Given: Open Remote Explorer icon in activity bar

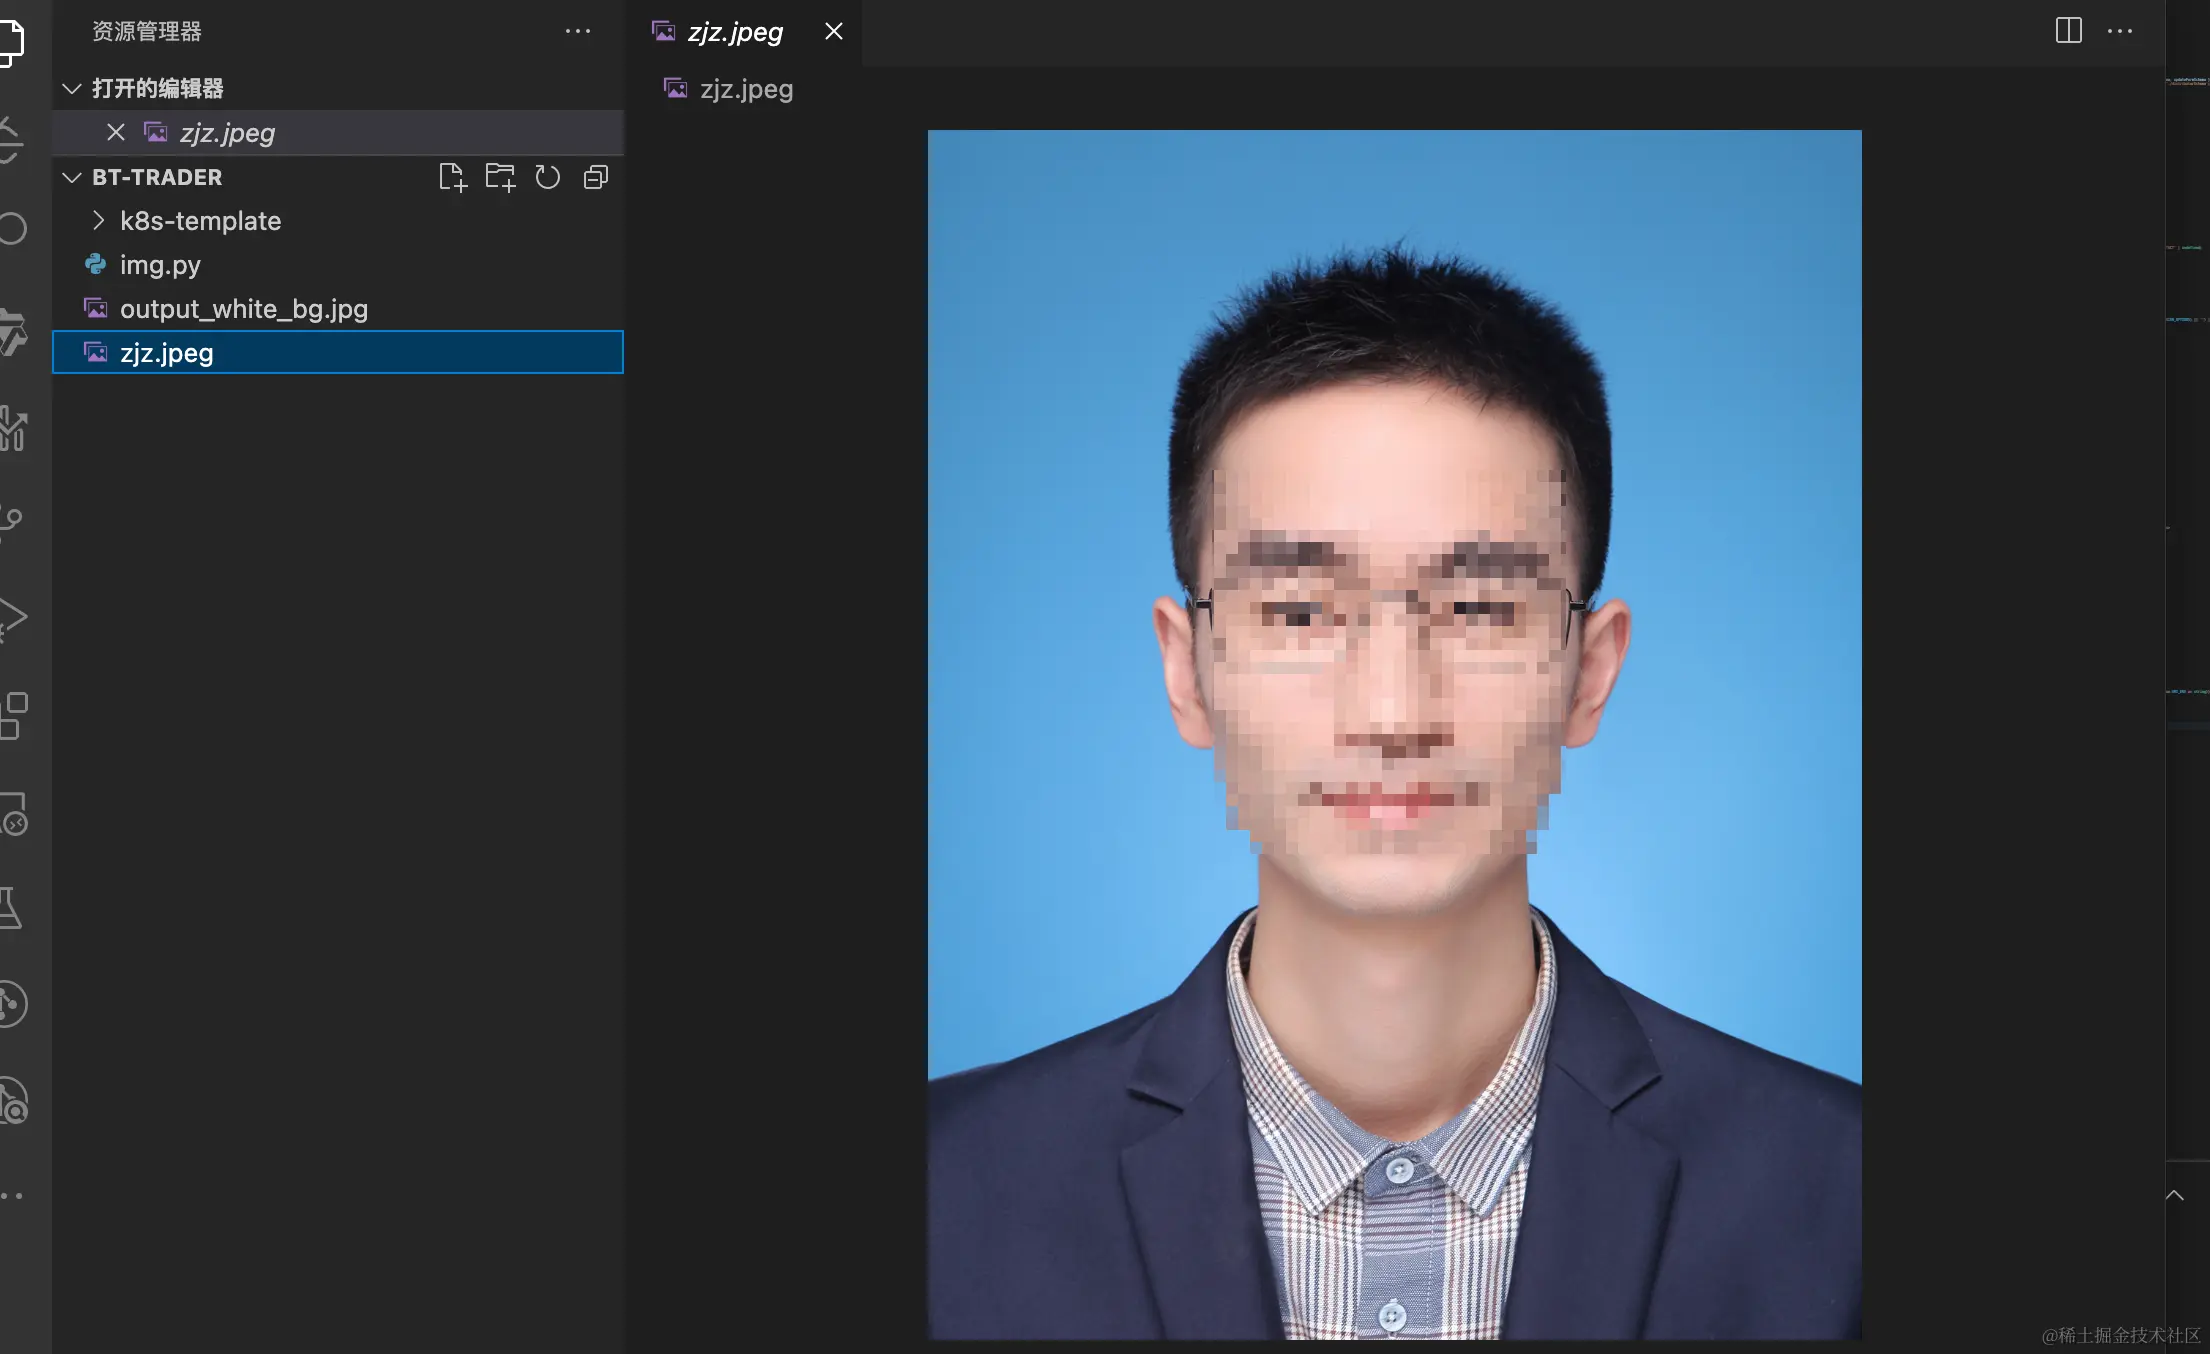Looking at the screenshot, I should point(12,813).
